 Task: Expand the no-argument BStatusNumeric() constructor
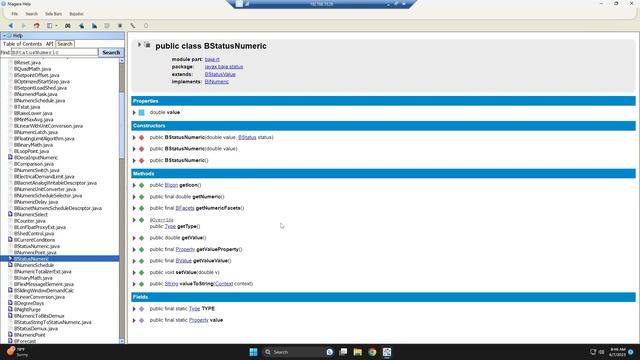134,160
